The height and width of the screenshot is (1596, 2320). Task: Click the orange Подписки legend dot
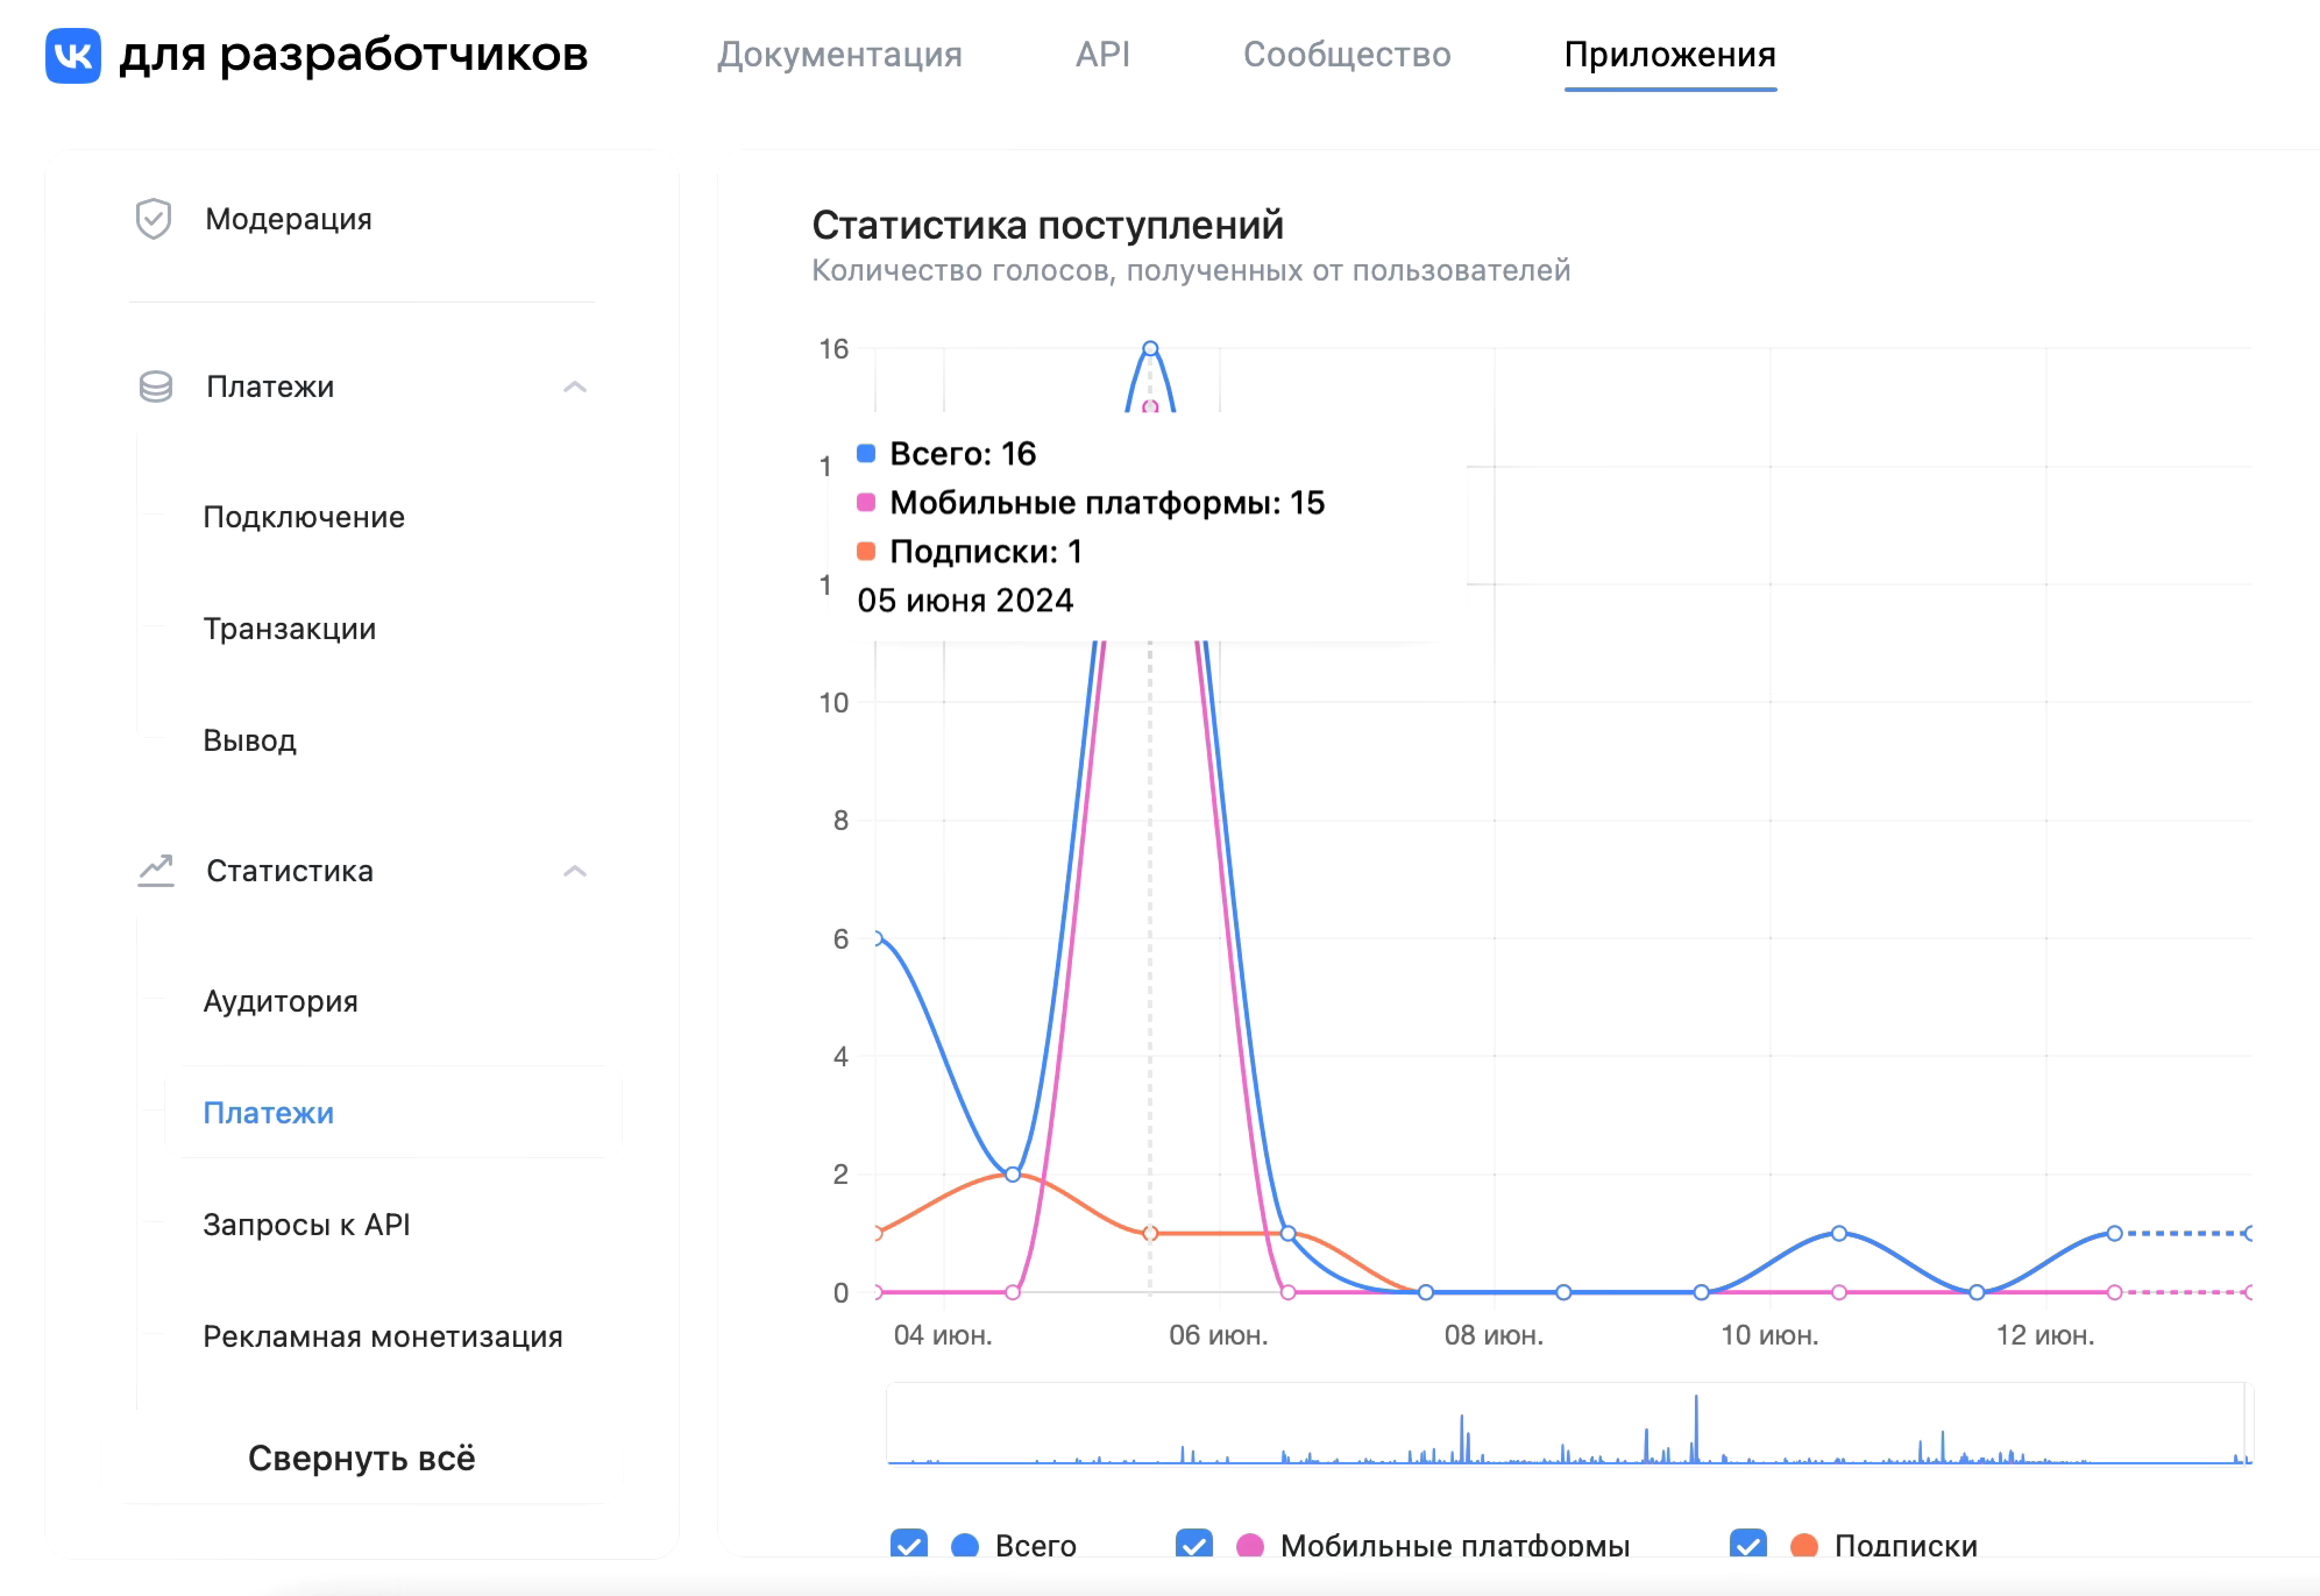1805,1546
